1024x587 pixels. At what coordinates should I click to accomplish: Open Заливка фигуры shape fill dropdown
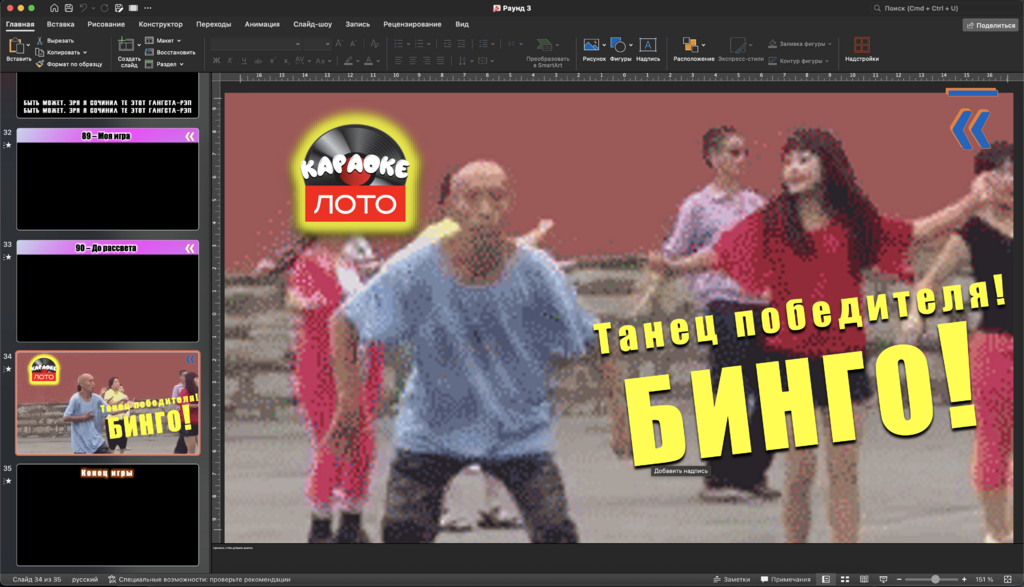pyautogui.click(x=800, y=44)
